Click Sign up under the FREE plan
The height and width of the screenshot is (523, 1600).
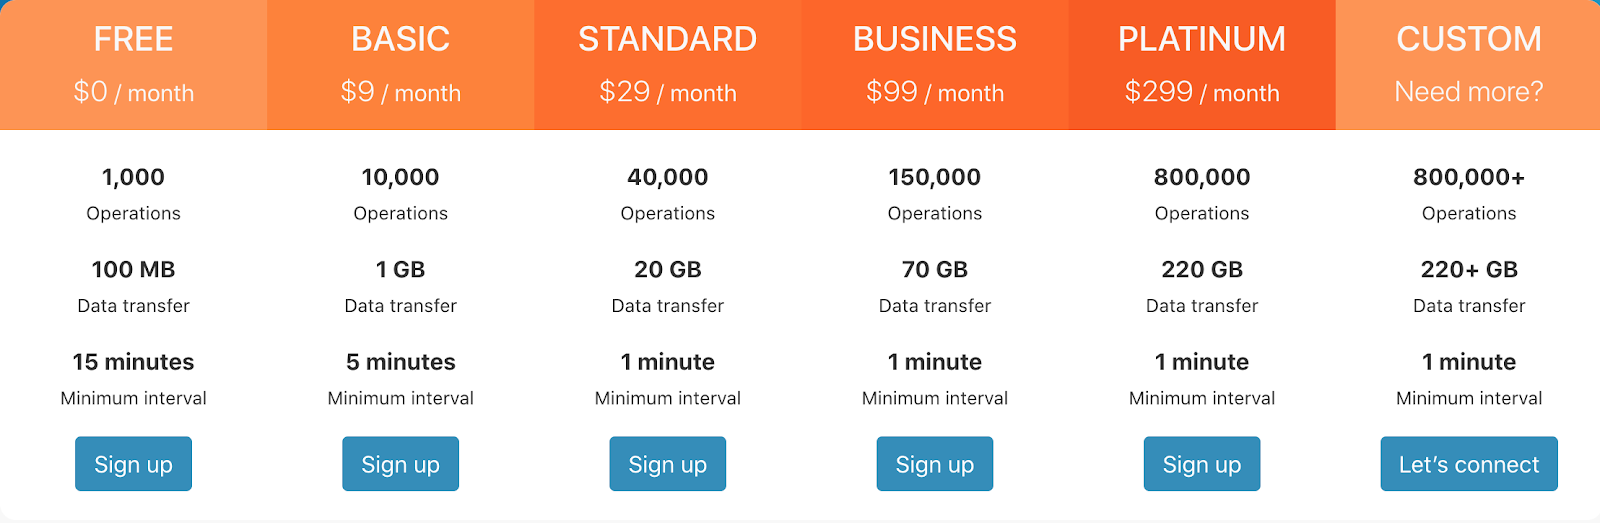(x=133, y=464)
